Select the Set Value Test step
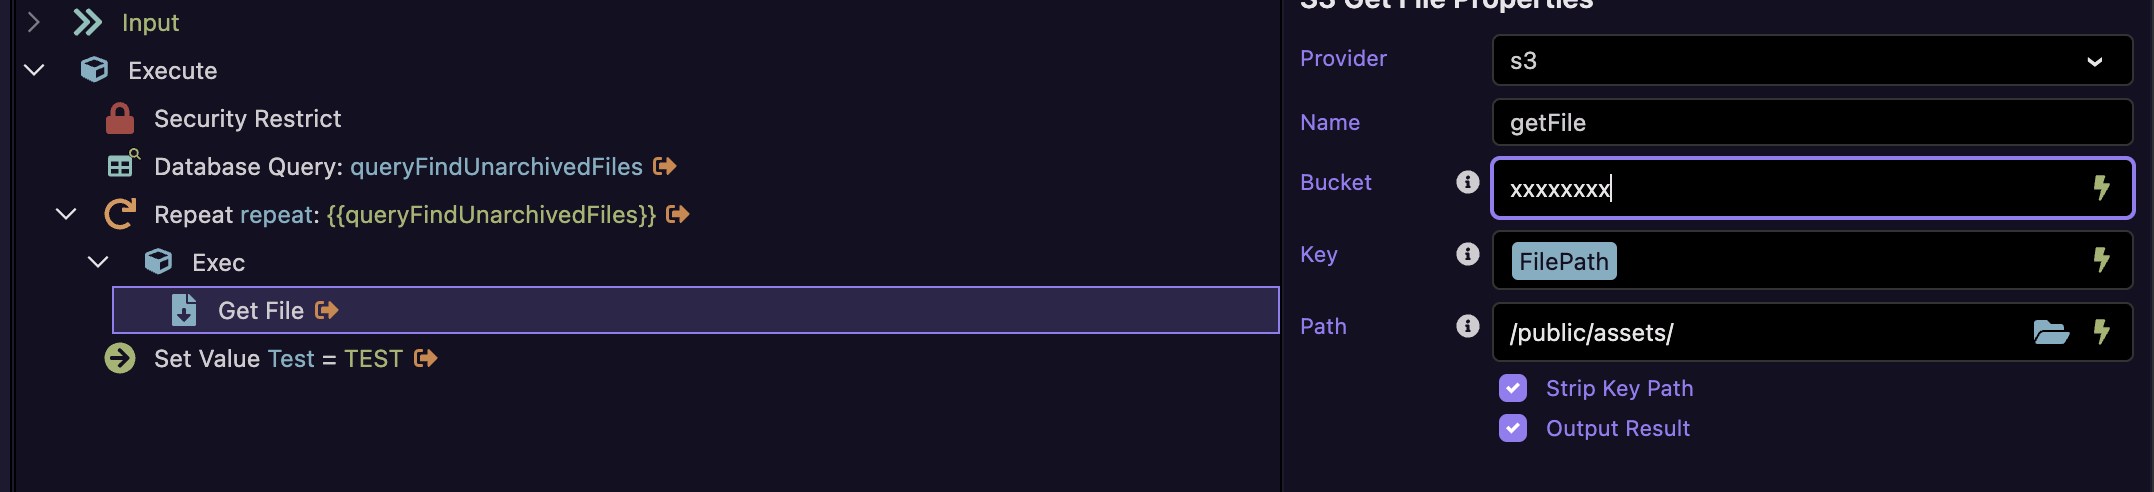This screenshot has width=2154, height=492. click(x=278, y=359)
